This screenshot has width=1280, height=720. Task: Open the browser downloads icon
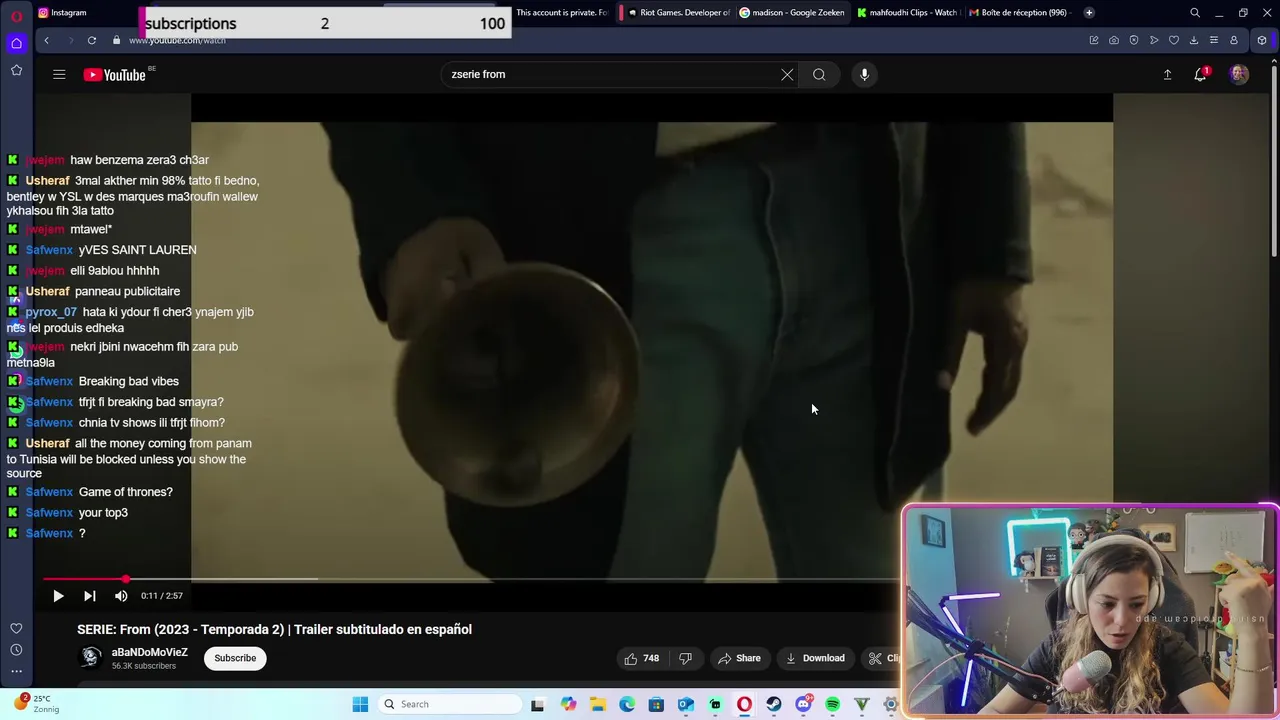(x=1194, y=40)
